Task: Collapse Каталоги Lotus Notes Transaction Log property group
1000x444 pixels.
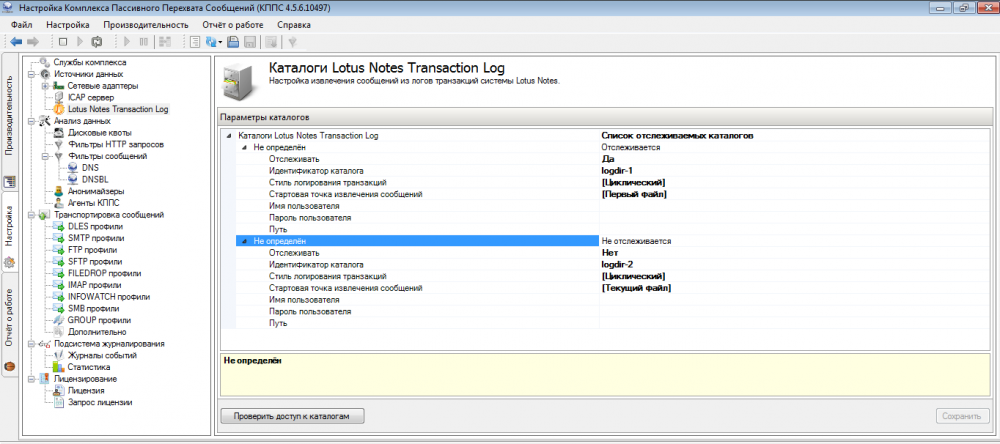Action: click(228, 136)
